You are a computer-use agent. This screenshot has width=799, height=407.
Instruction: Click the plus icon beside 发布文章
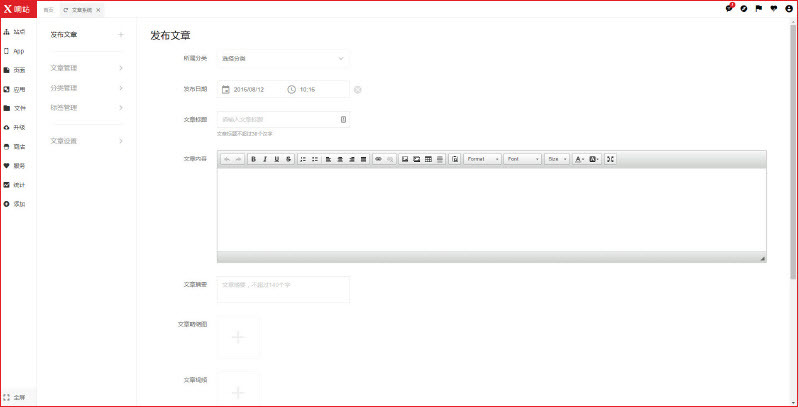pyautogui.click(x=121, y=35)
